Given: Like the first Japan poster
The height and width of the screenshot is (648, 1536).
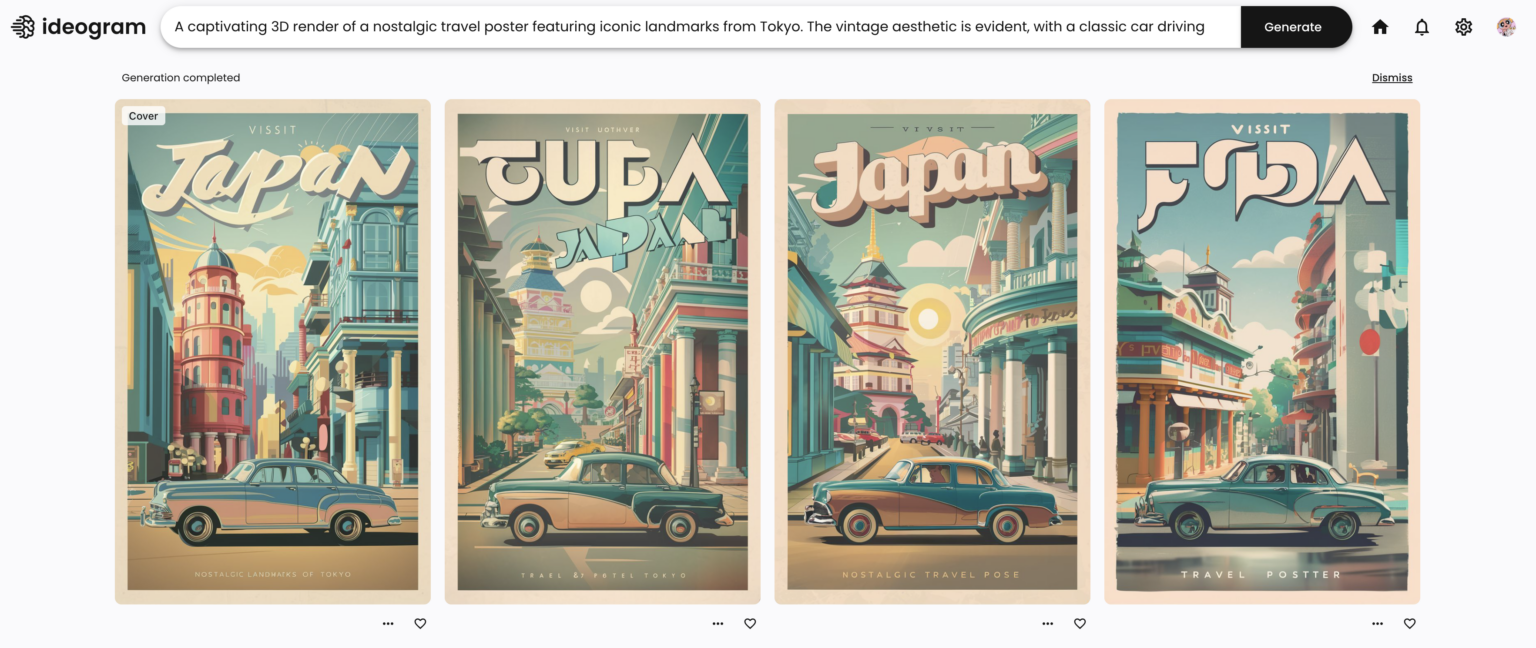Looking at the screenshot, I should click(x=420, y=623).
